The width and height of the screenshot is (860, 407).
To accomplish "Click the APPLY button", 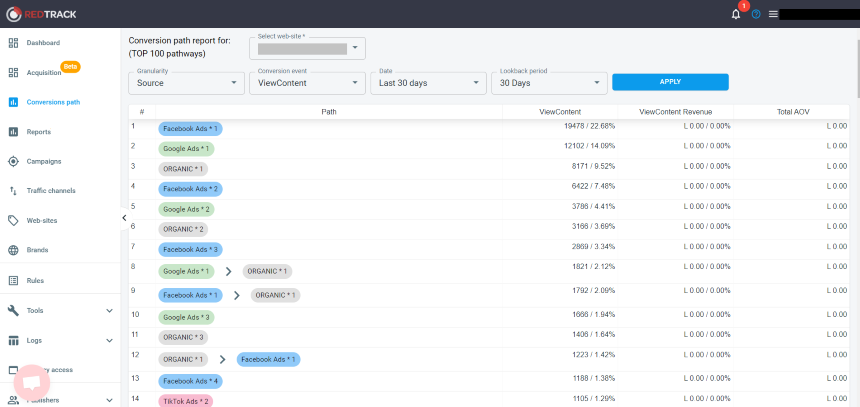I will 670,82.
